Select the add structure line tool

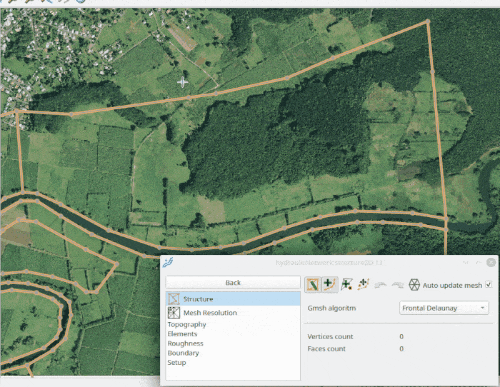pyautogui.click(x=330, y=285)
